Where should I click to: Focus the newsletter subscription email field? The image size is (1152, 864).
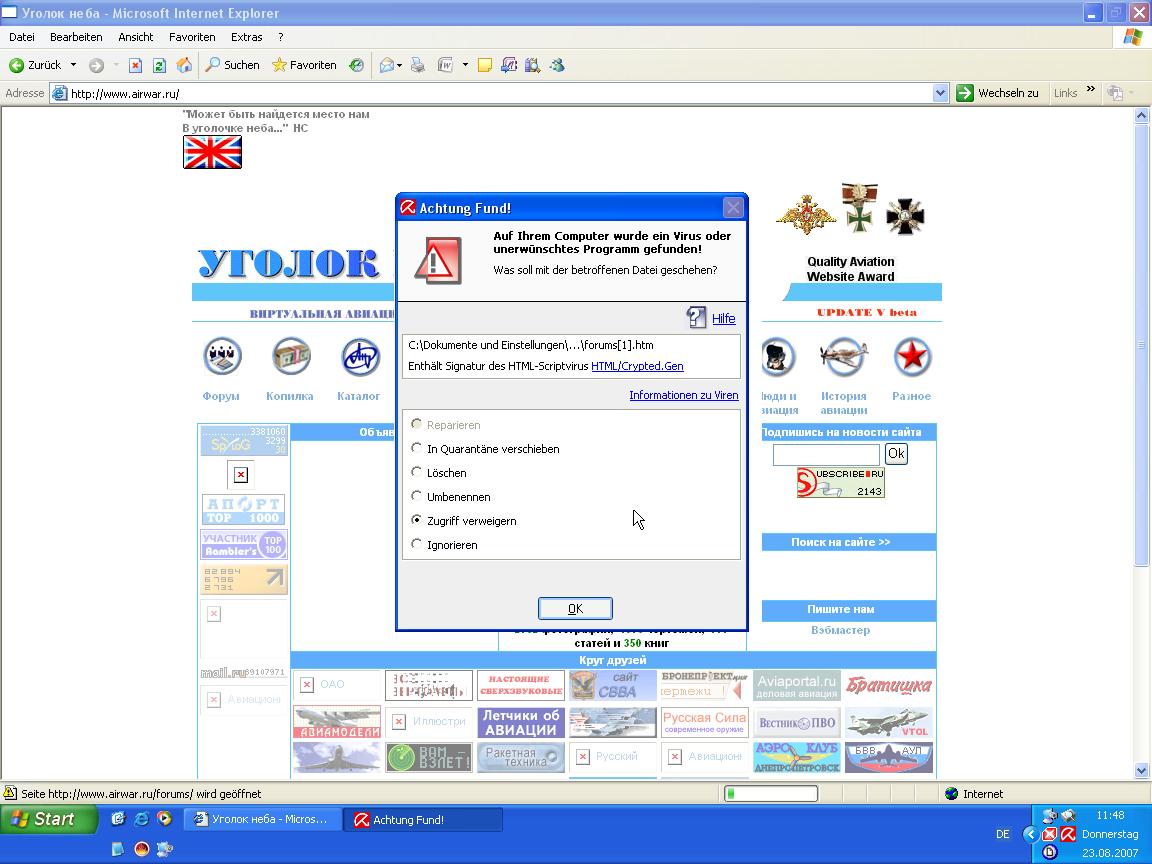pos(827,454)
